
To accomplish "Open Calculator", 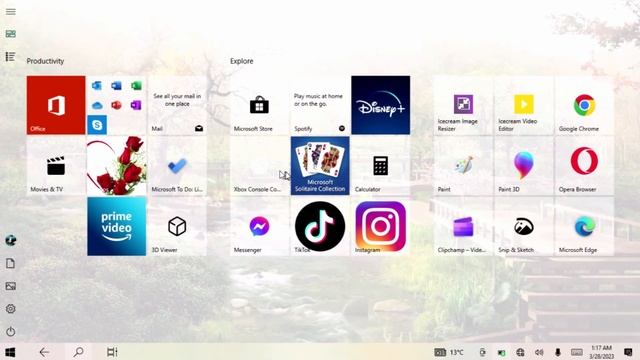I will point(380,166).
